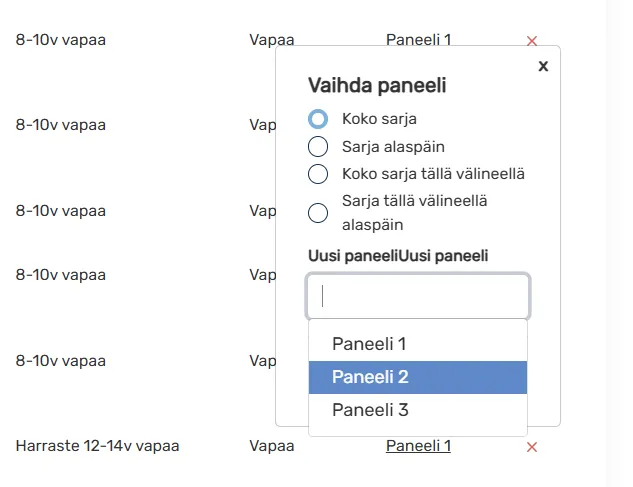Select Paneeli 3 in the dropdown
This screenshot has width=633, height=487.
pyautogui.click(x=418, y=410)
